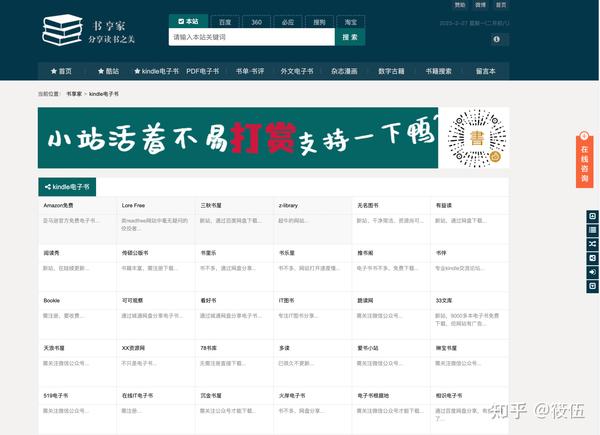This screenshot has height=435, width=600.
Task: Click the small 首页 link at top right
Action: pyautogui.click(x=501, y=5)
